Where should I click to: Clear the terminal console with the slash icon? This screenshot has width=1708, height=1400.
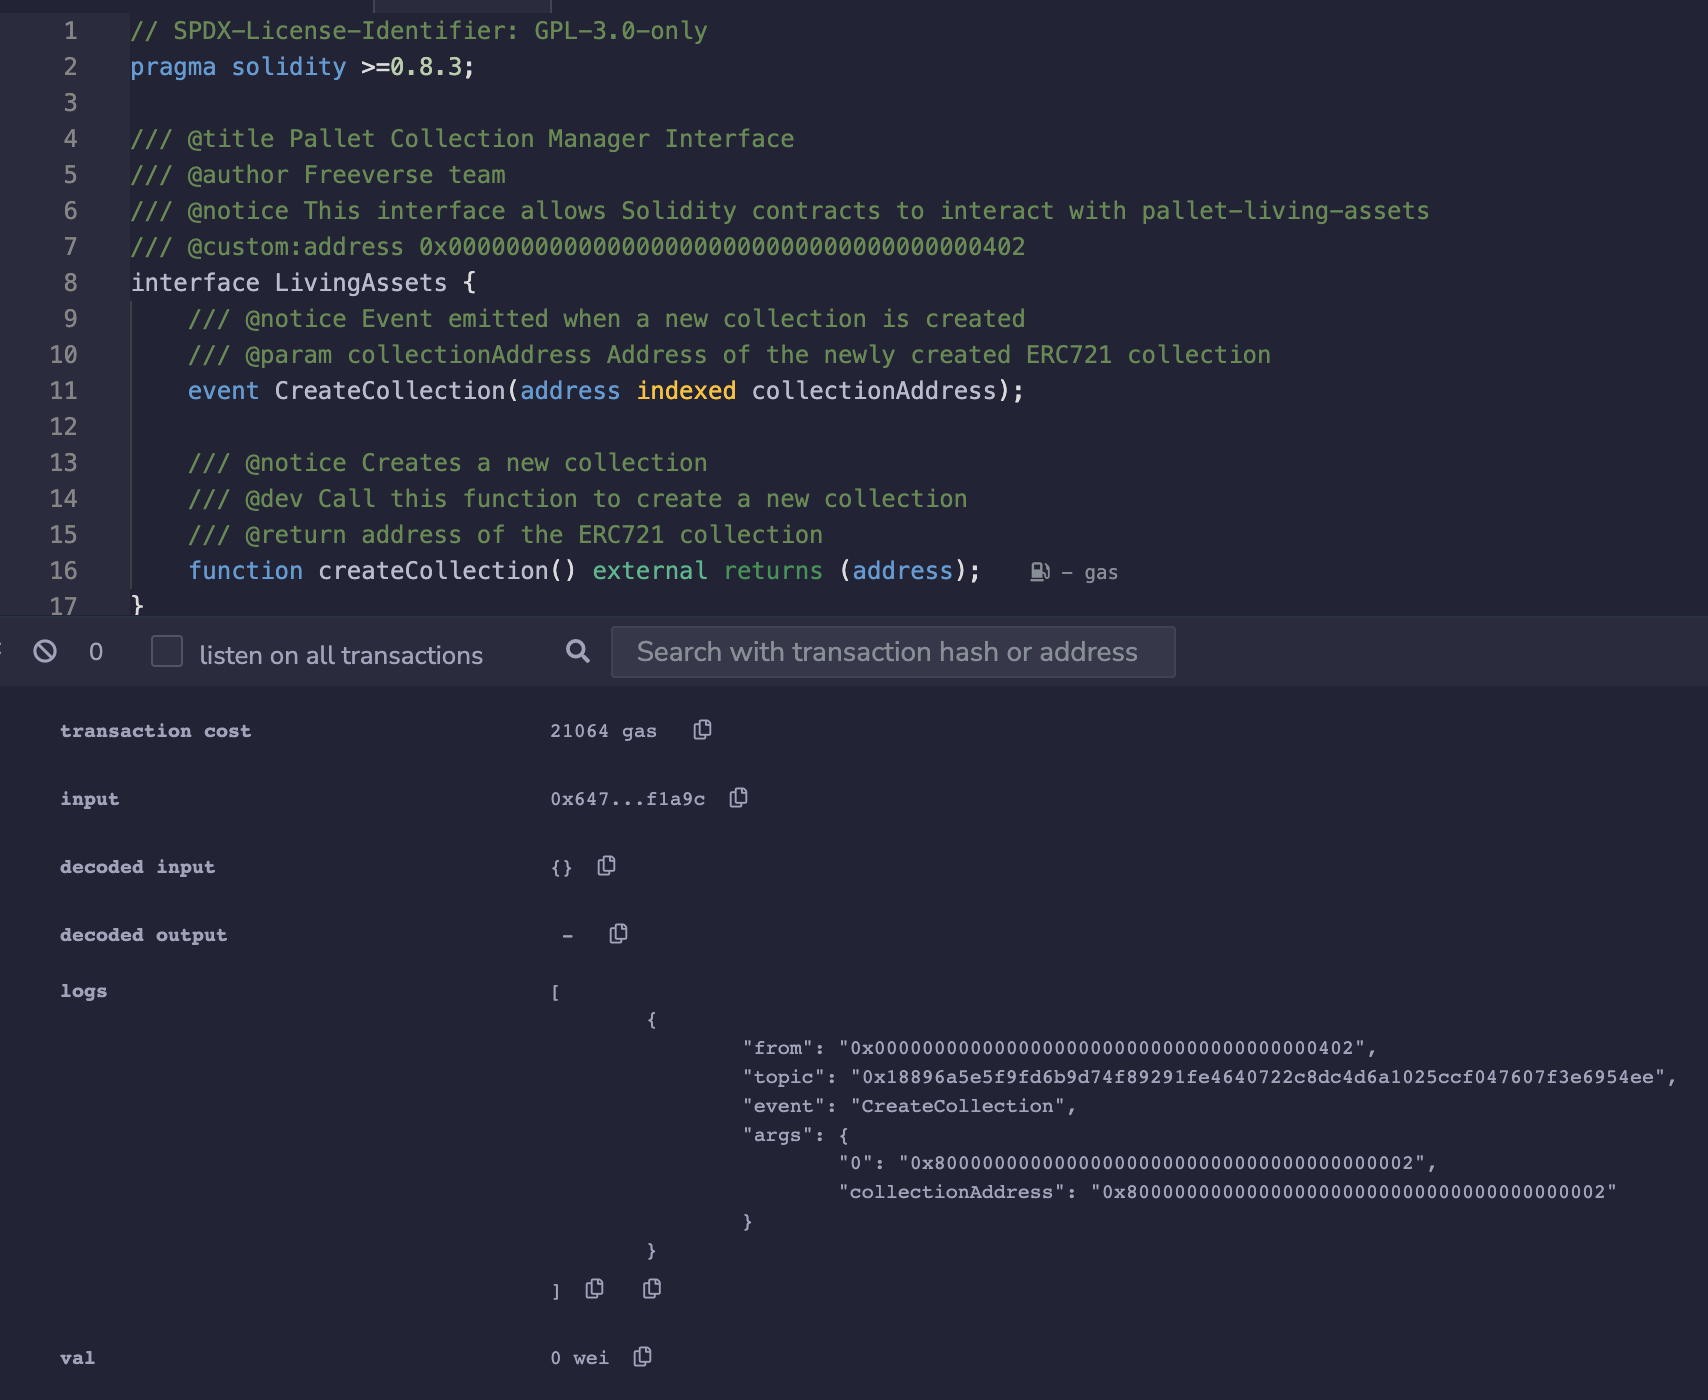pyautogui.click(x=44, y=651)
